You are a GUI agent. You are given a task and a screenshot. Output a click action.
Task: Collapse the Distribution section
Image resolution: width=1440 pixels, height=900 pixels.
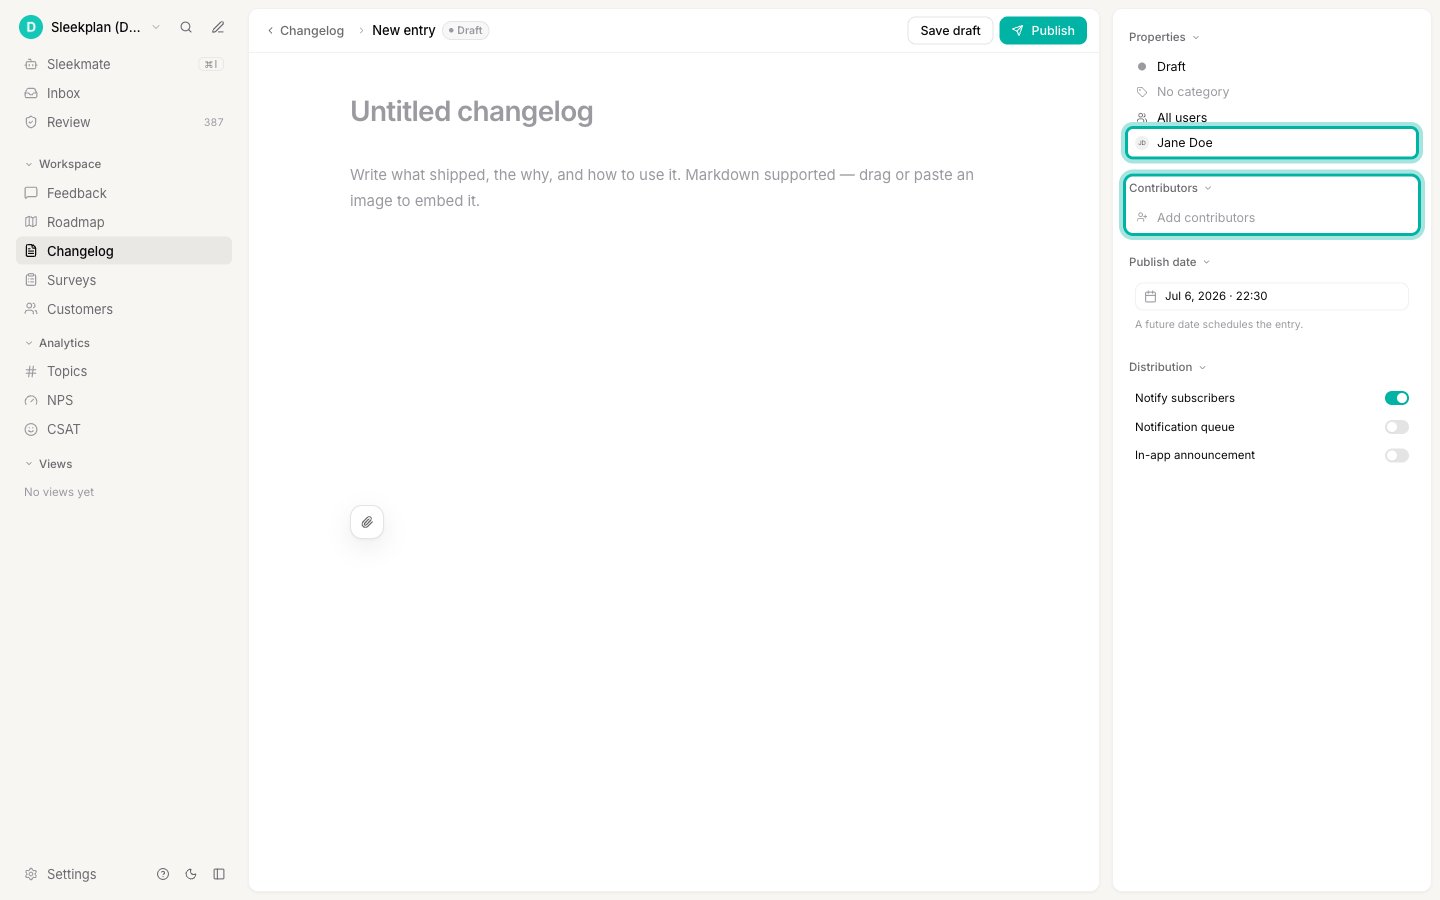1167,367
